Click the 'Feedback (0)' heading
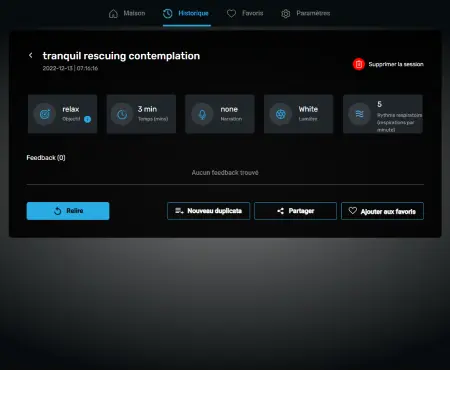Screen dimensions: 450x394 click(46, 158)
